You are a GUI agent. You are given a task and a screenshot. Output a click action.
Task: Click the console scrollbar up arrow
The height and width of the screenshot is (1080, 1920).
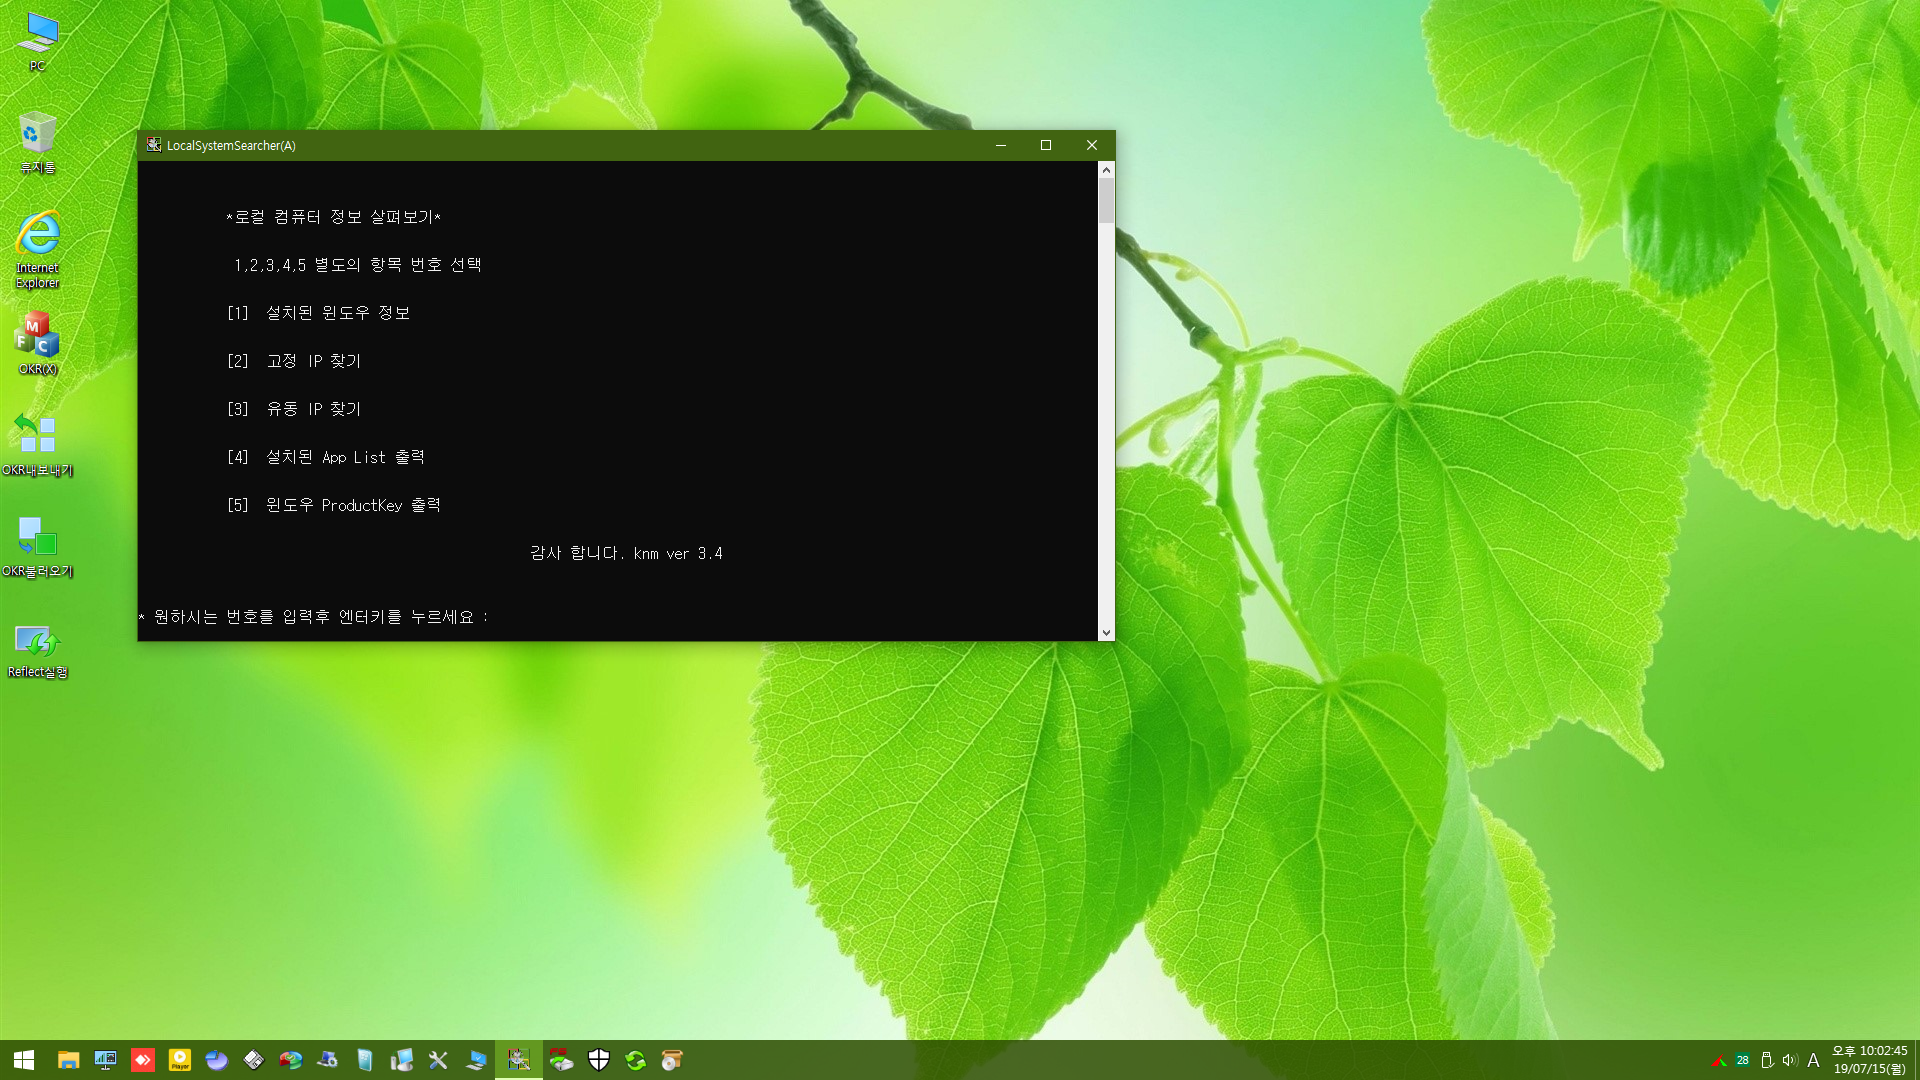(x=1106, y=170)
